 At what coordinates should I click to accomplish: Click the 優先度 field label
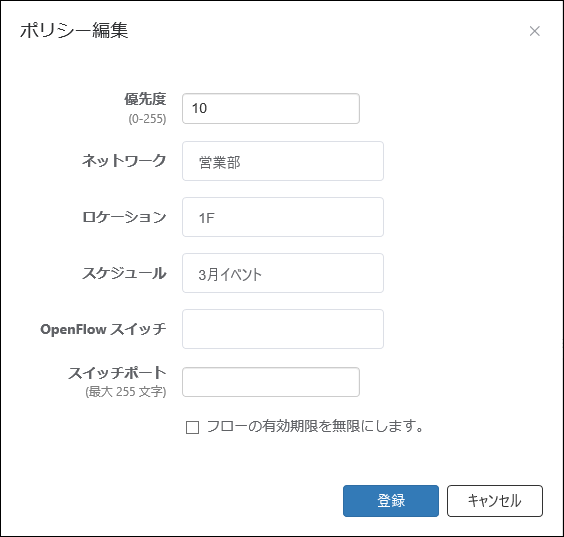145,99
